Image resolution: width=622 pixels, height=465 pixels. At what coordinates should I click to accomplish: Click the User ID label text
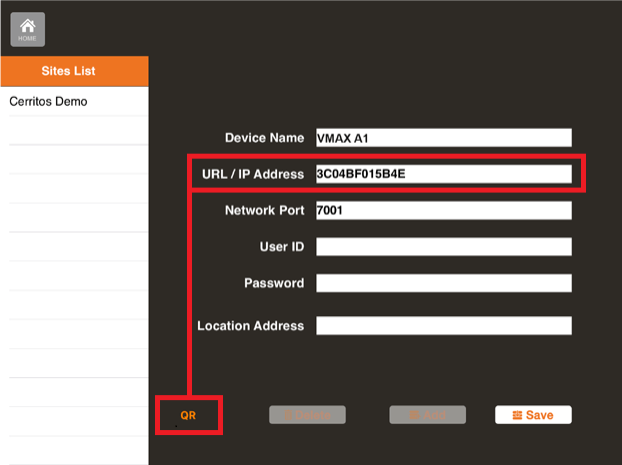coord(281,246)
